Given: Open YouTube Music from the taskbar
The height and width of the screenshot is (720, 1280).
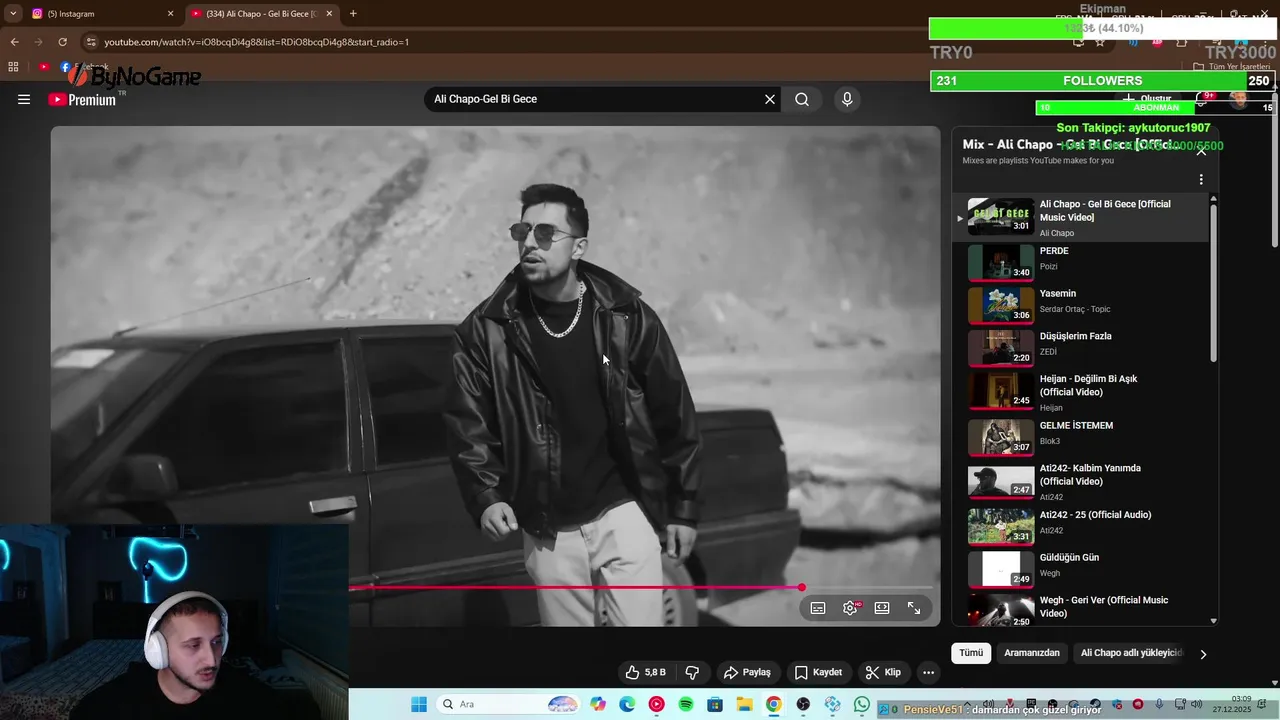Looking at the screenshot, I should [656, 704].
